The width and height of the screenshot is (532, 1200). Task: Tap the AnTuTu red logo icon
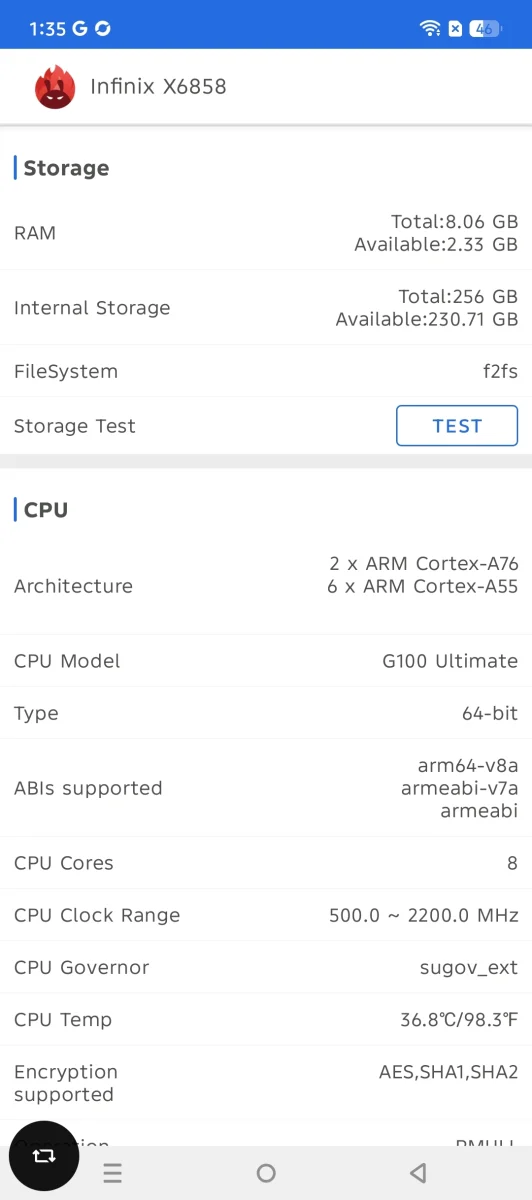[55, 87]
